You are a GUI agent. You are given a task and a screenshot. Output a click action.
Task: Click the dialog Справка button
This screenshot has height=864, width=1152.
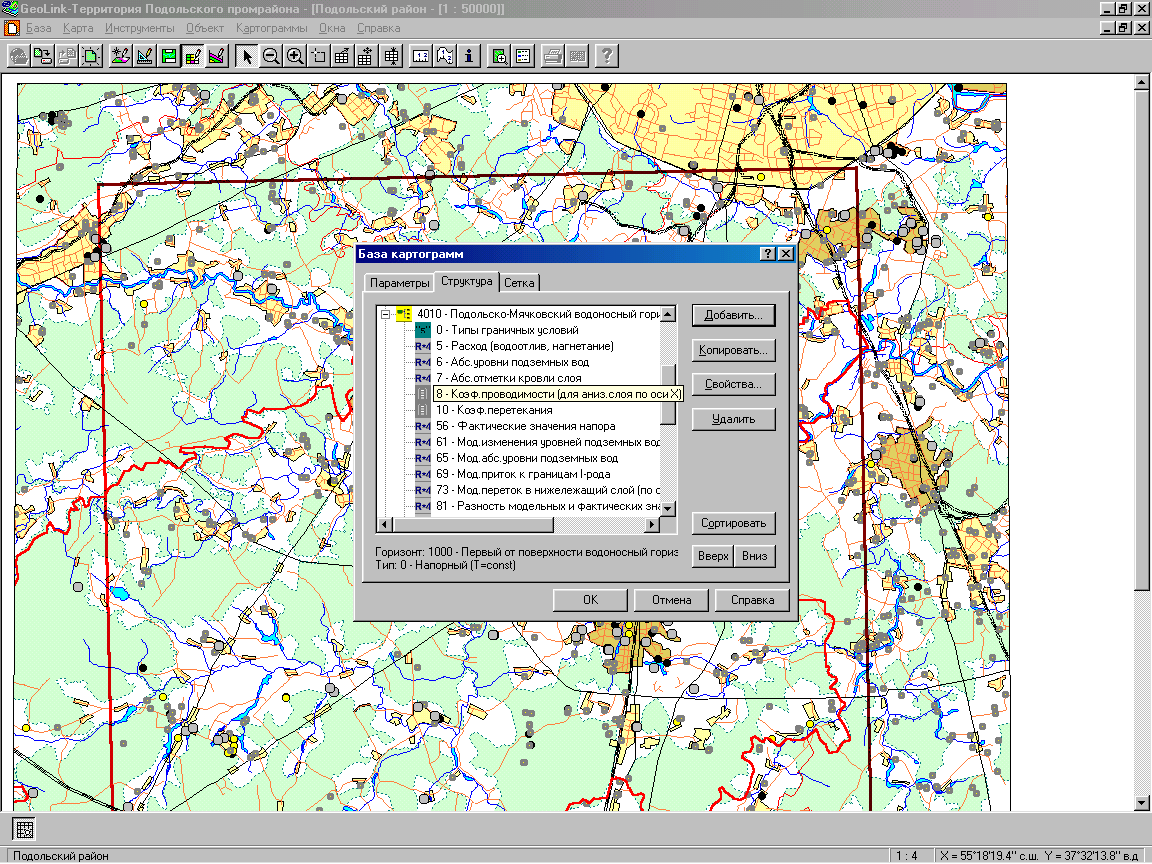(752, 600)
